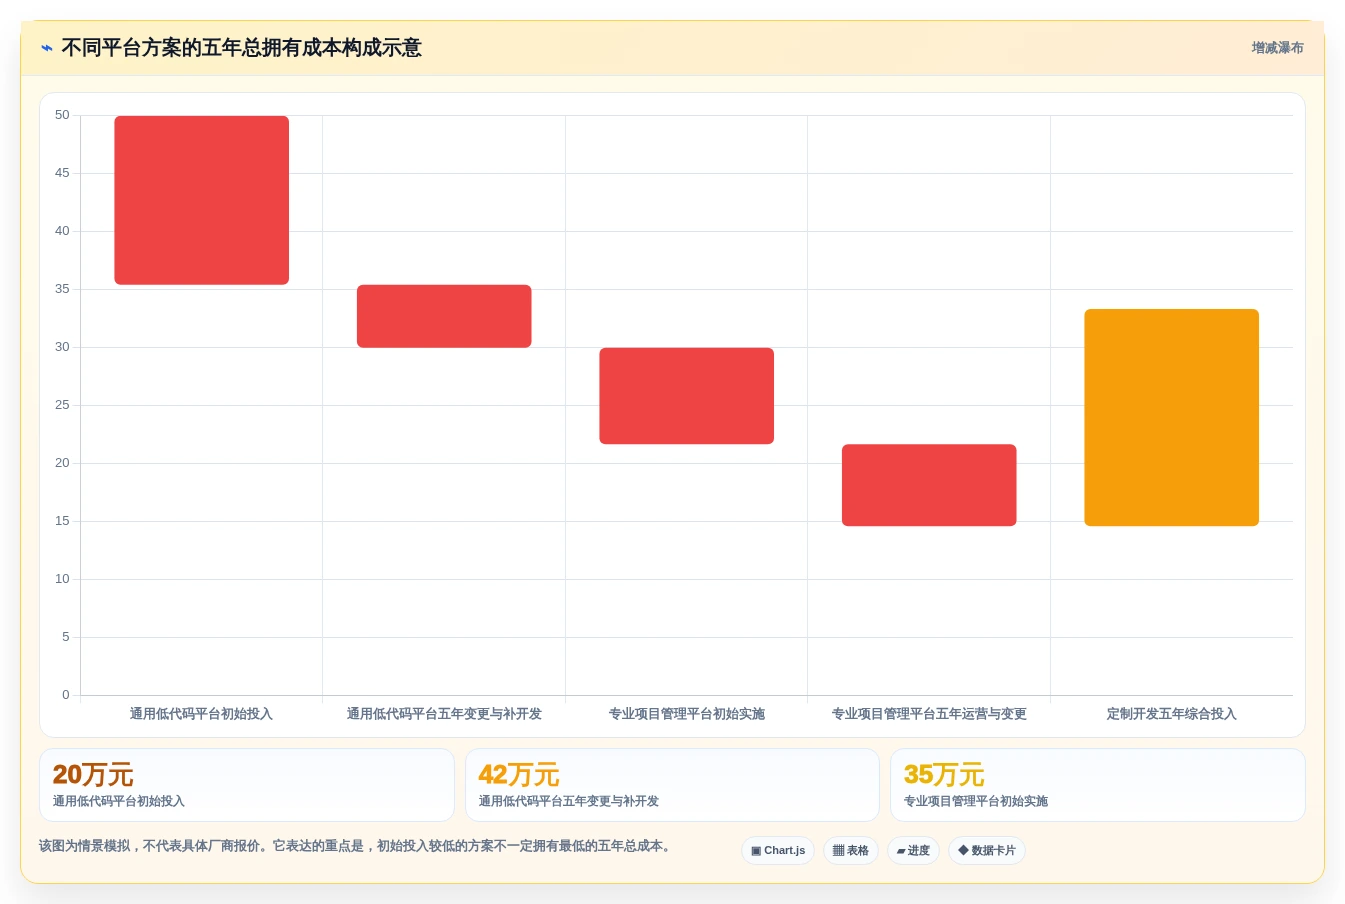Click the card caption under 42万元

point(569,801)
